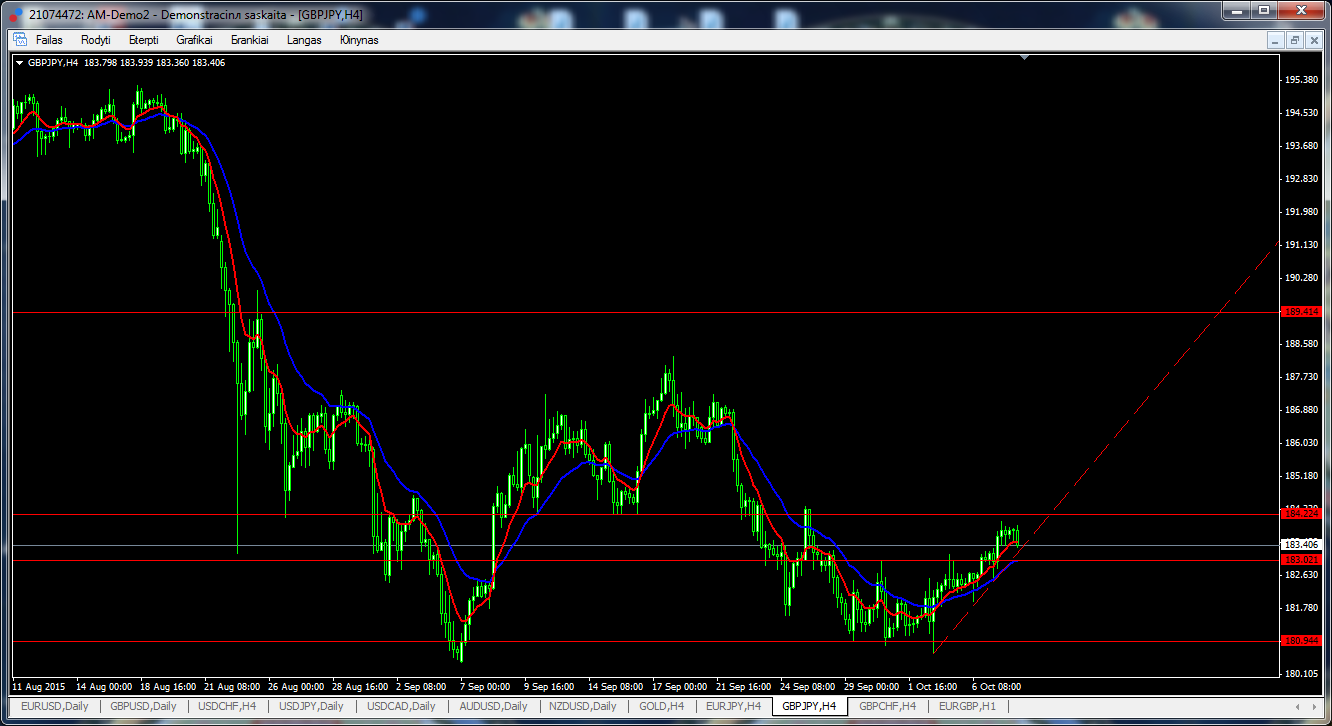
Task: Close the inner GBPJPY chart window
Action: (1313, 40)
